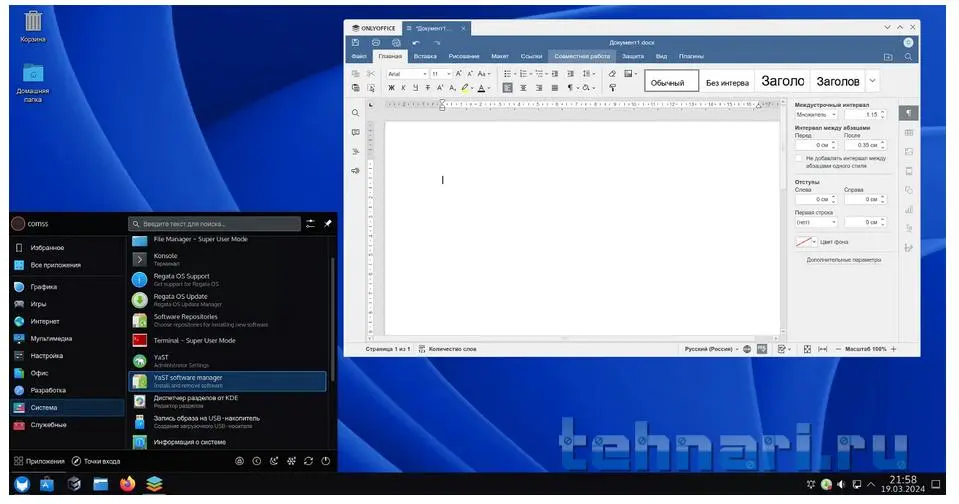Open the Множитель line spacing dropdown

pos(816,115)
